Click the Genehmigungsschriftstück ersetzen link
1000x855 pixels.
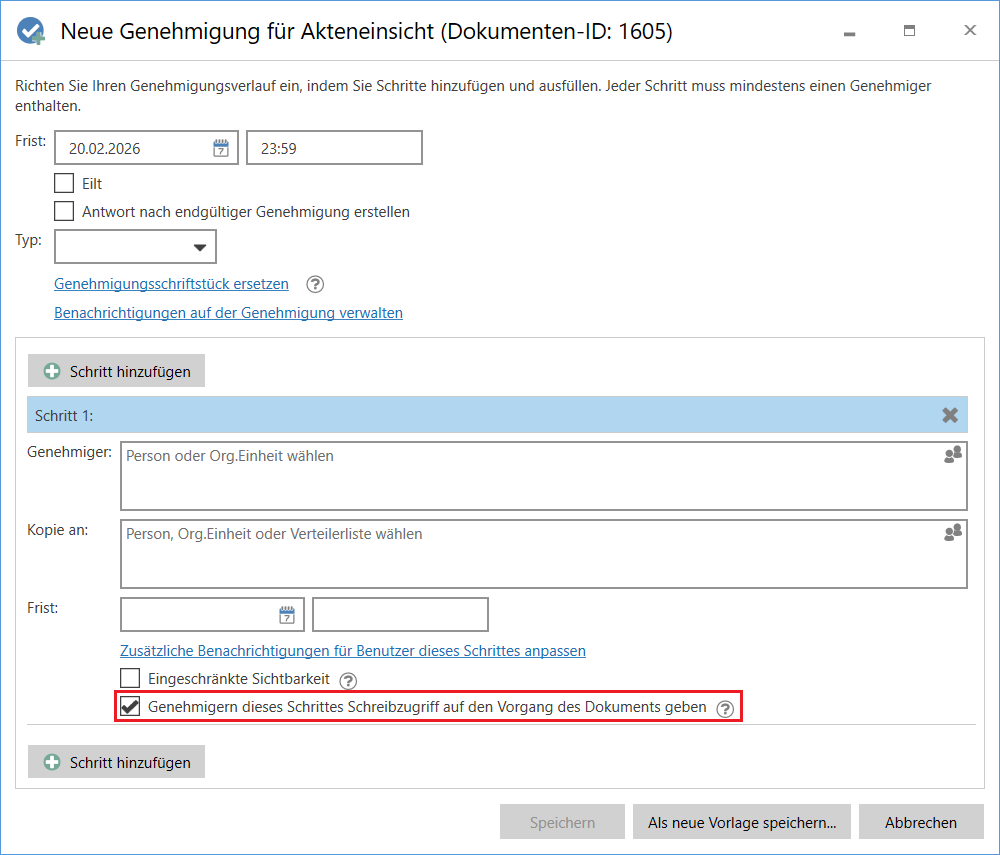point(171,284)
